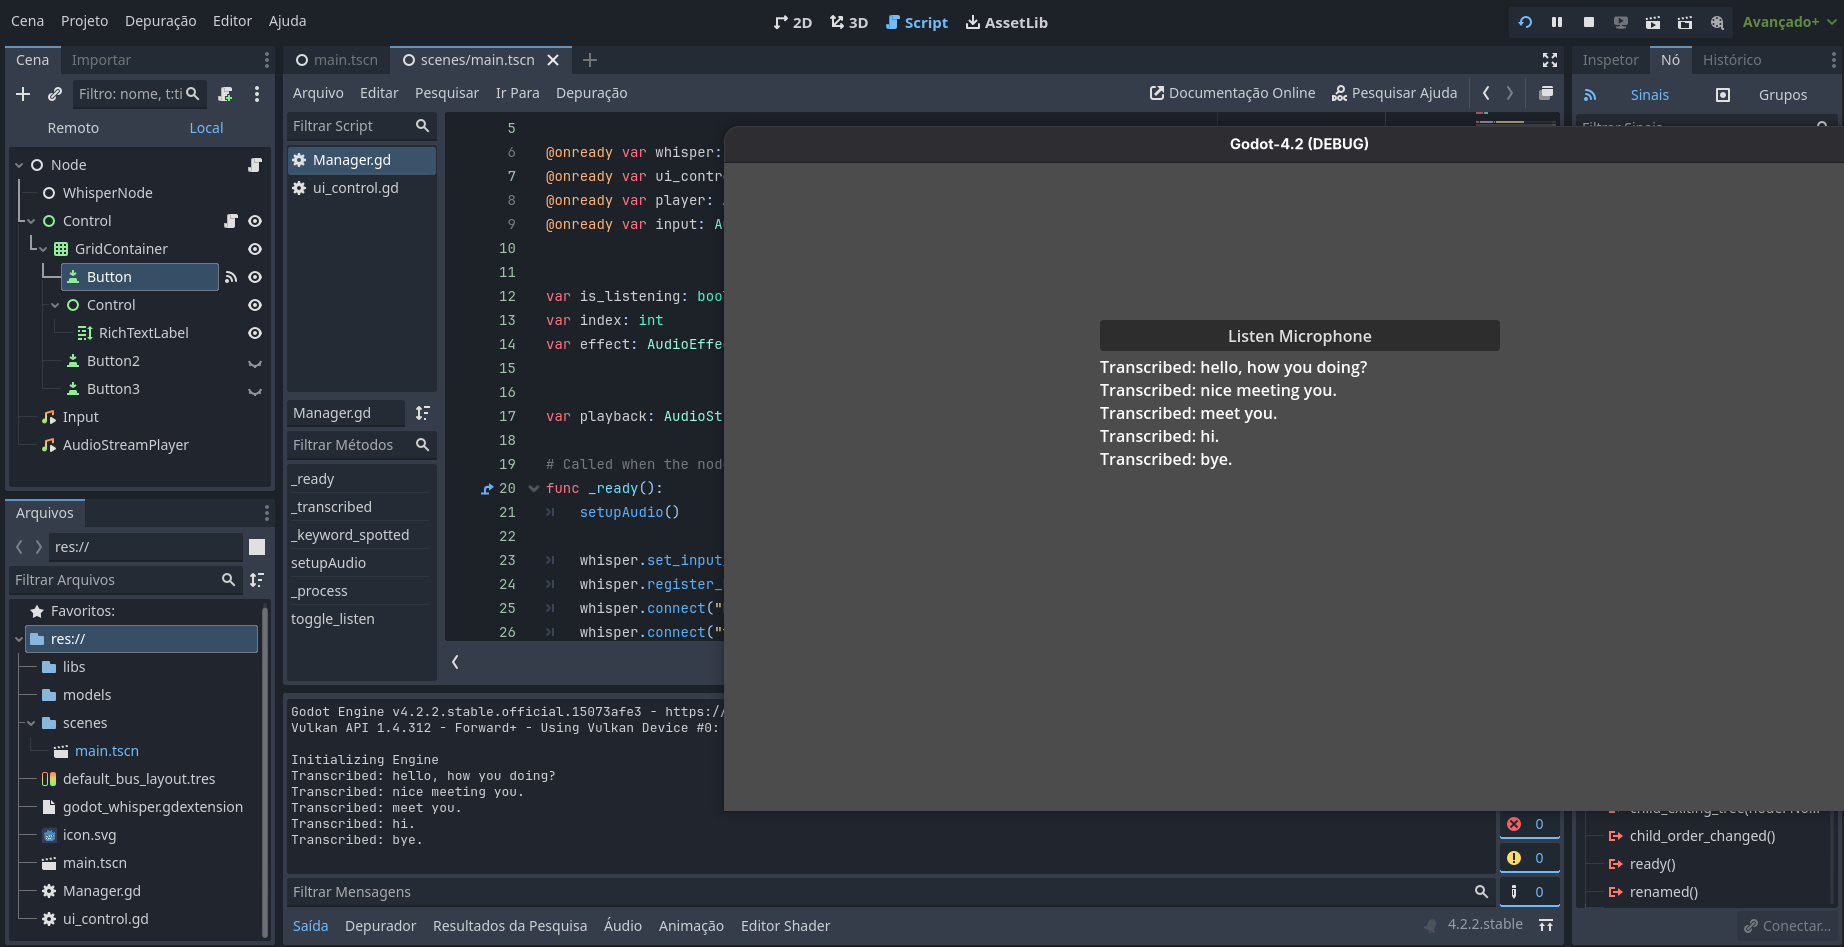Viewport: 1844px width, 947px height.
Task: Run specific scene icon
Action: click(x=1685, y=22)
